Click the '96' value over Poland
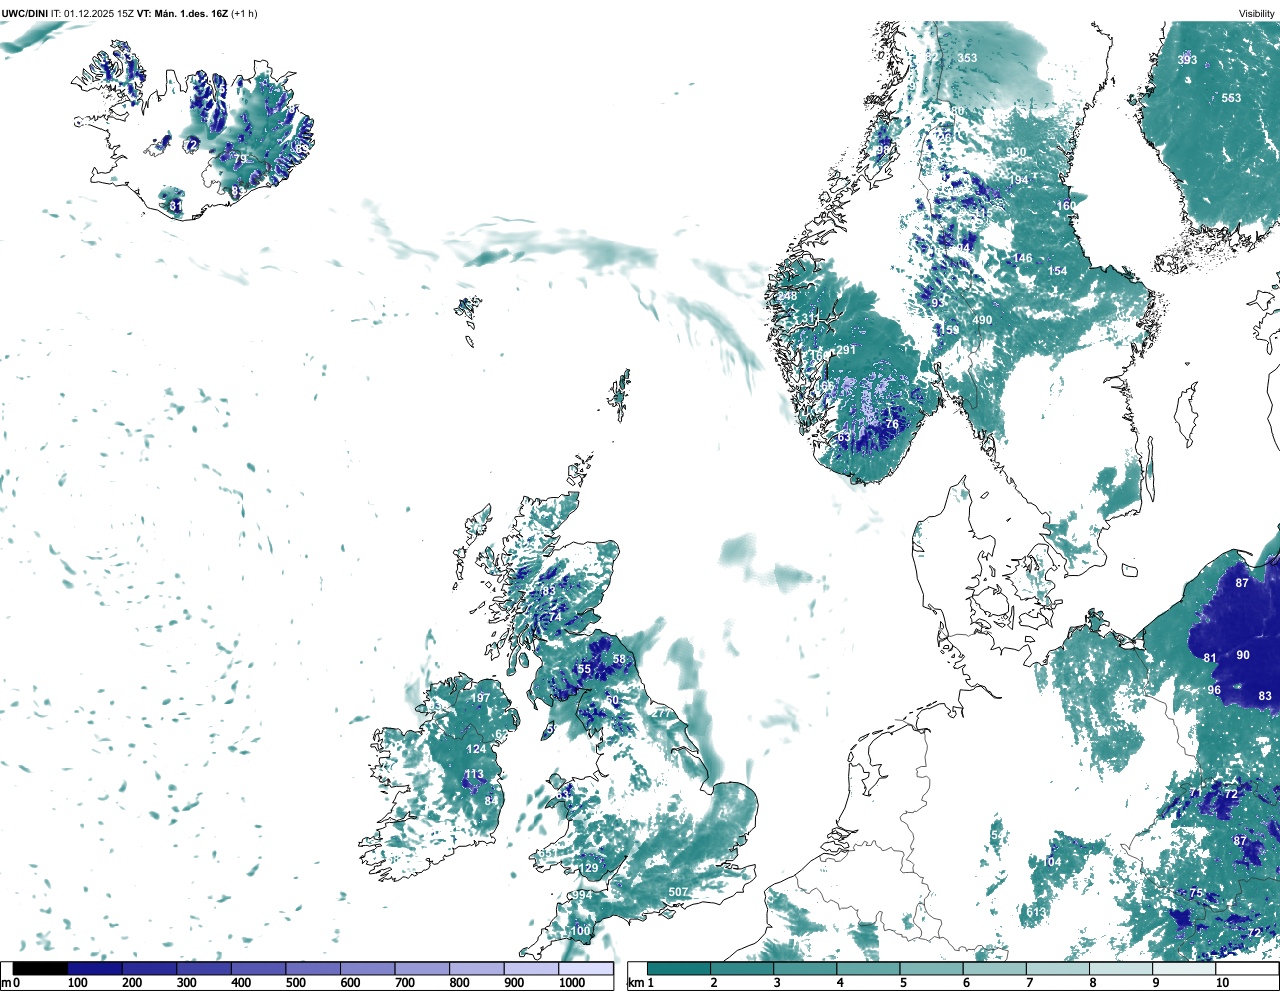This screenshot has height=991, width=1280. click(1214, 690)
